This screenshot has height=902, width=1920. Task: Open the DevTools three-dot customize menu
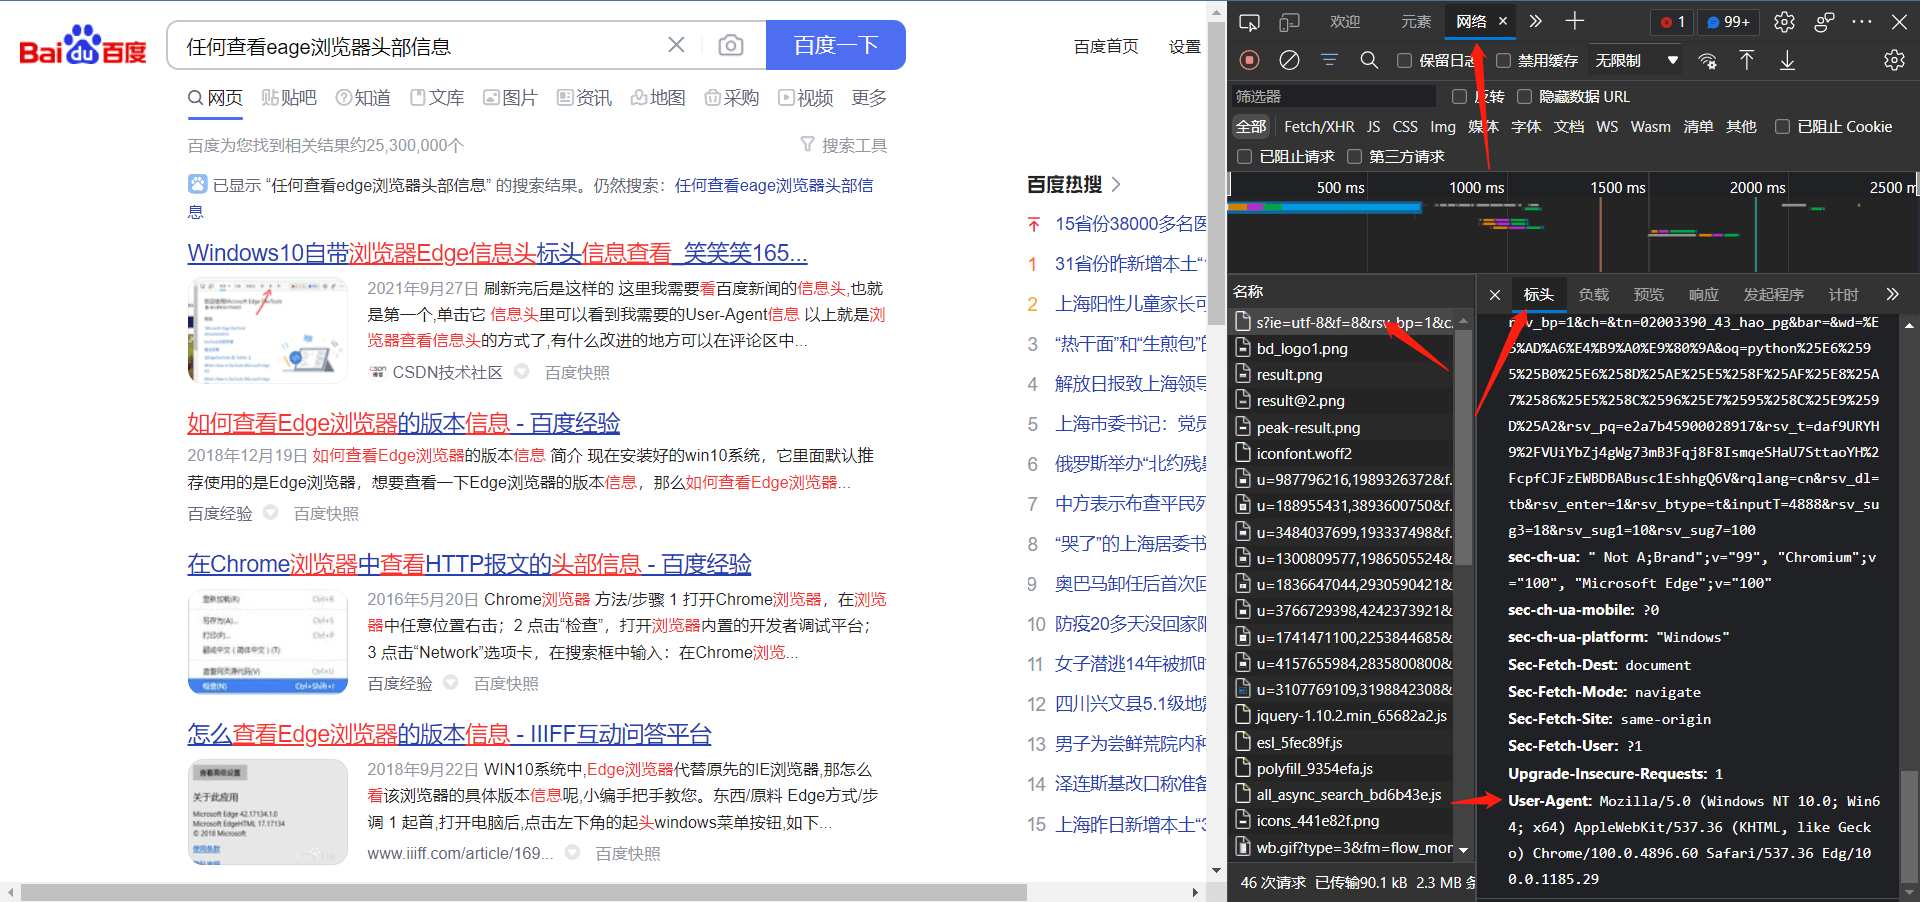[1862, 22]
